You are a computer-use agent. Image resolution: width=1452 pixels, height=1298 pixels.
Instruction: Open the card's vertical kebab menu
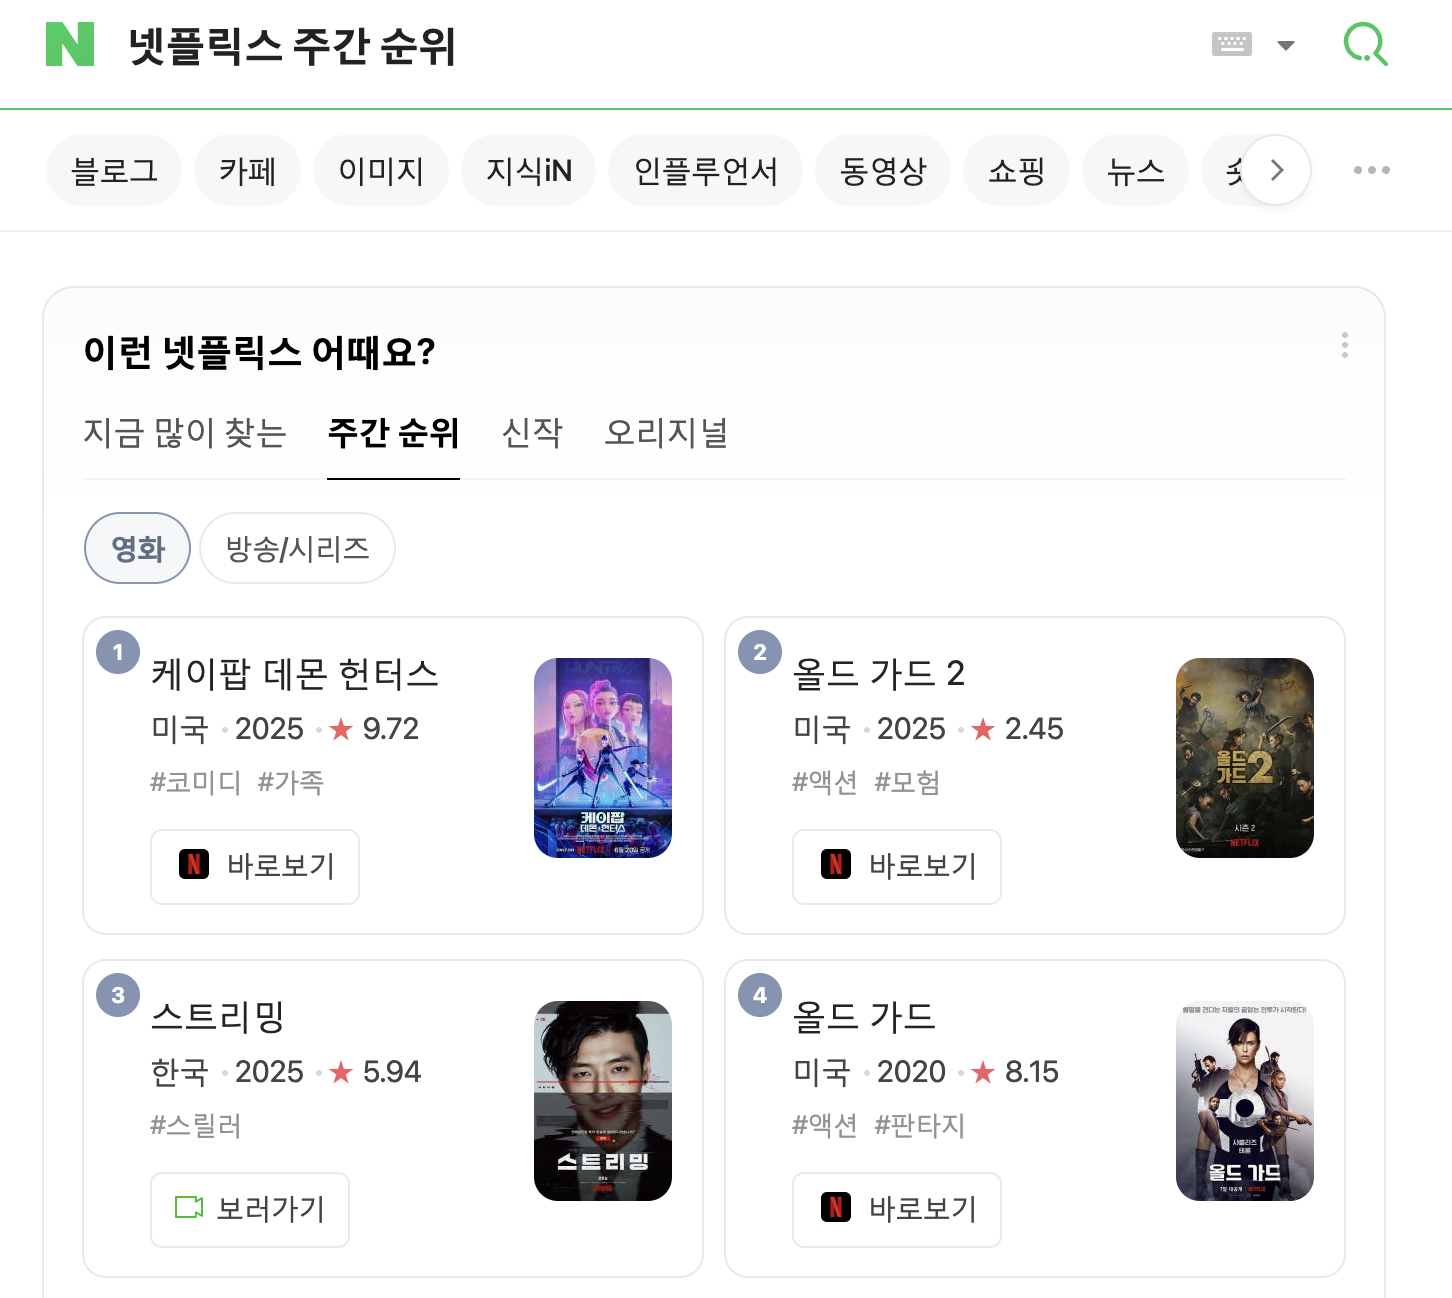tap(1344, 345)
